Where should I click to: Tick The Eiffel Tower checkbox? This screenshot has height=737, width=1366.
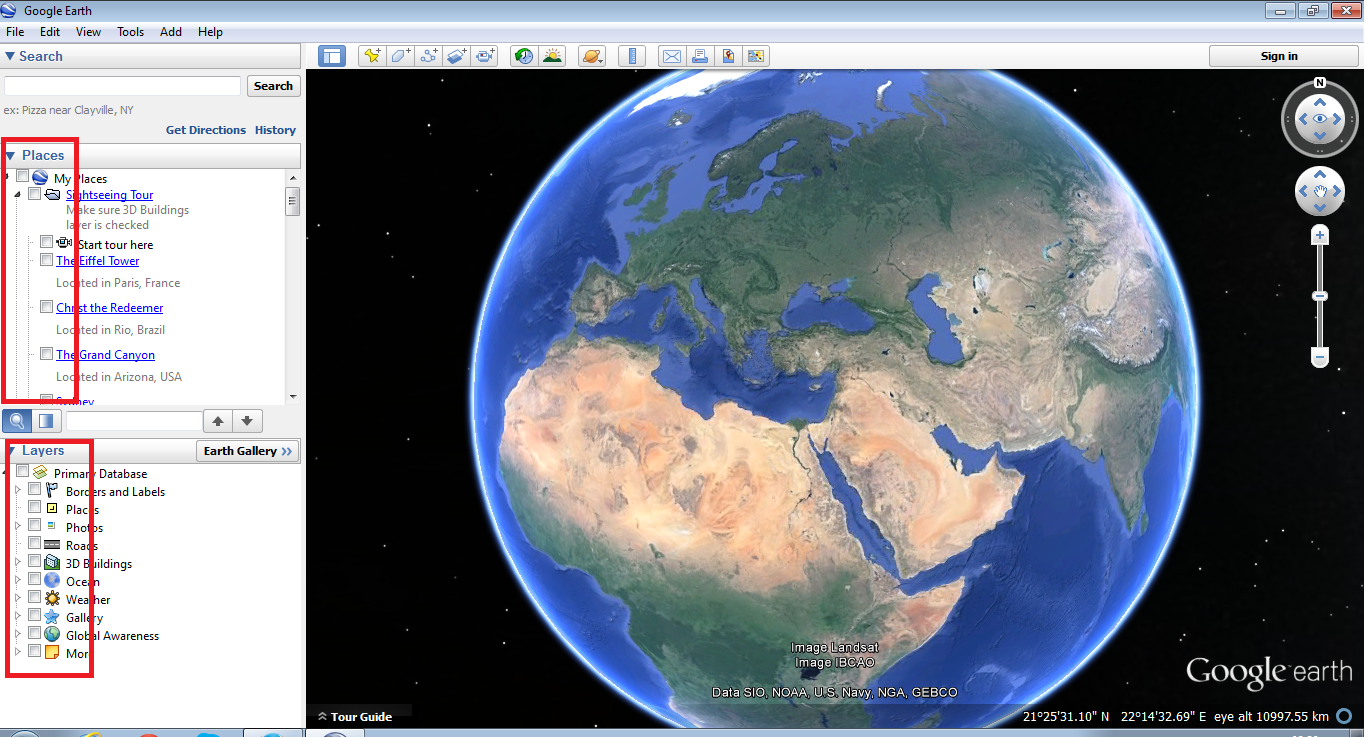[46, 260]
